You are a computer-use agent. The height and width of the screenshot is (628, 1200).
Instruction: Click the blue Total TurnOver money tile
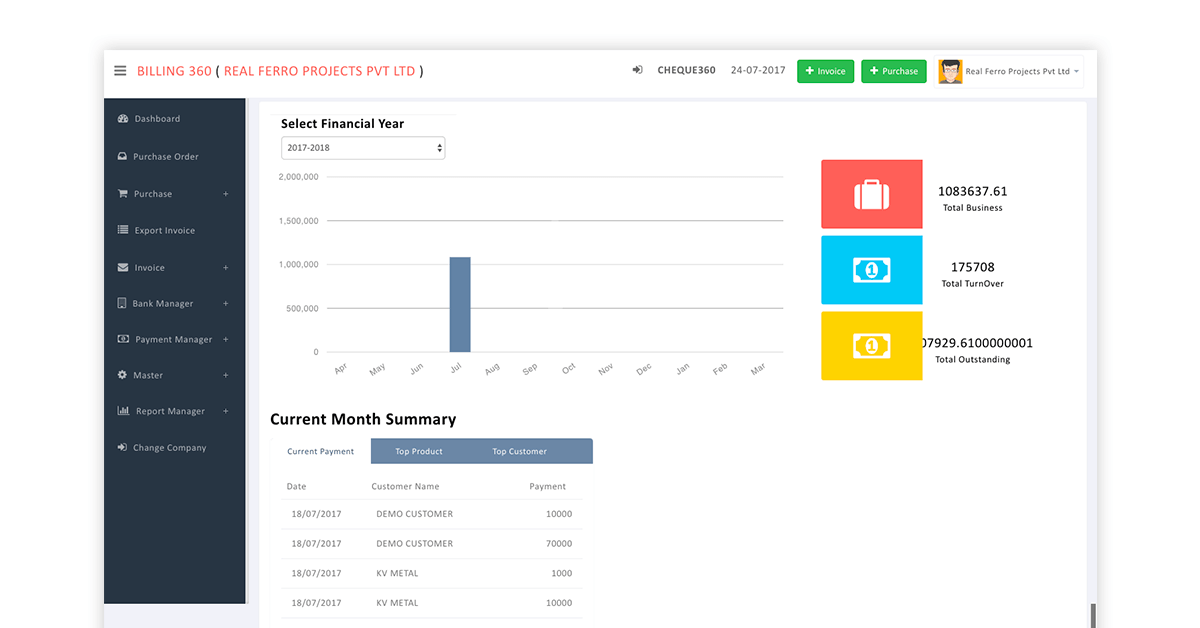click(x=871, y=270)
